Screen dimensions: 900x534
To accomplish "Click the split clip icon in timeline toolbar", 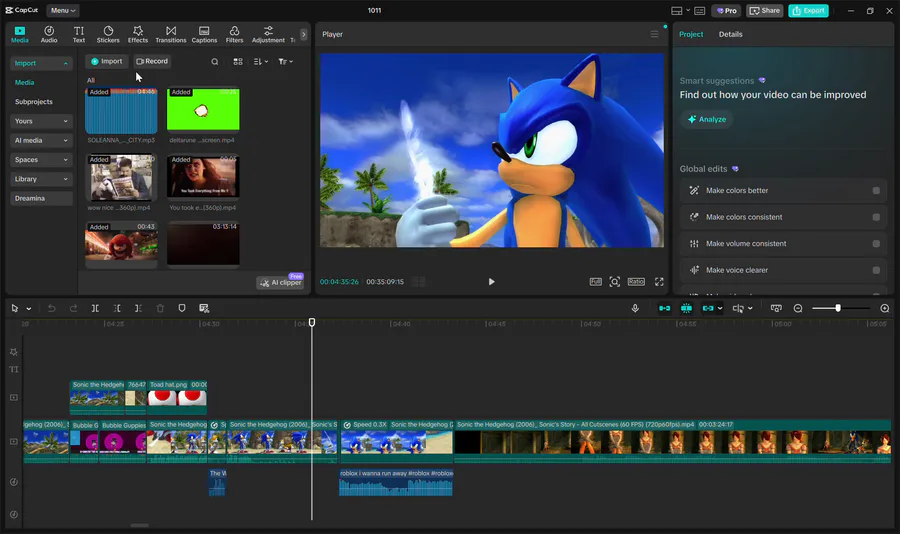I will pyautogui.click(x=95, y=309).
